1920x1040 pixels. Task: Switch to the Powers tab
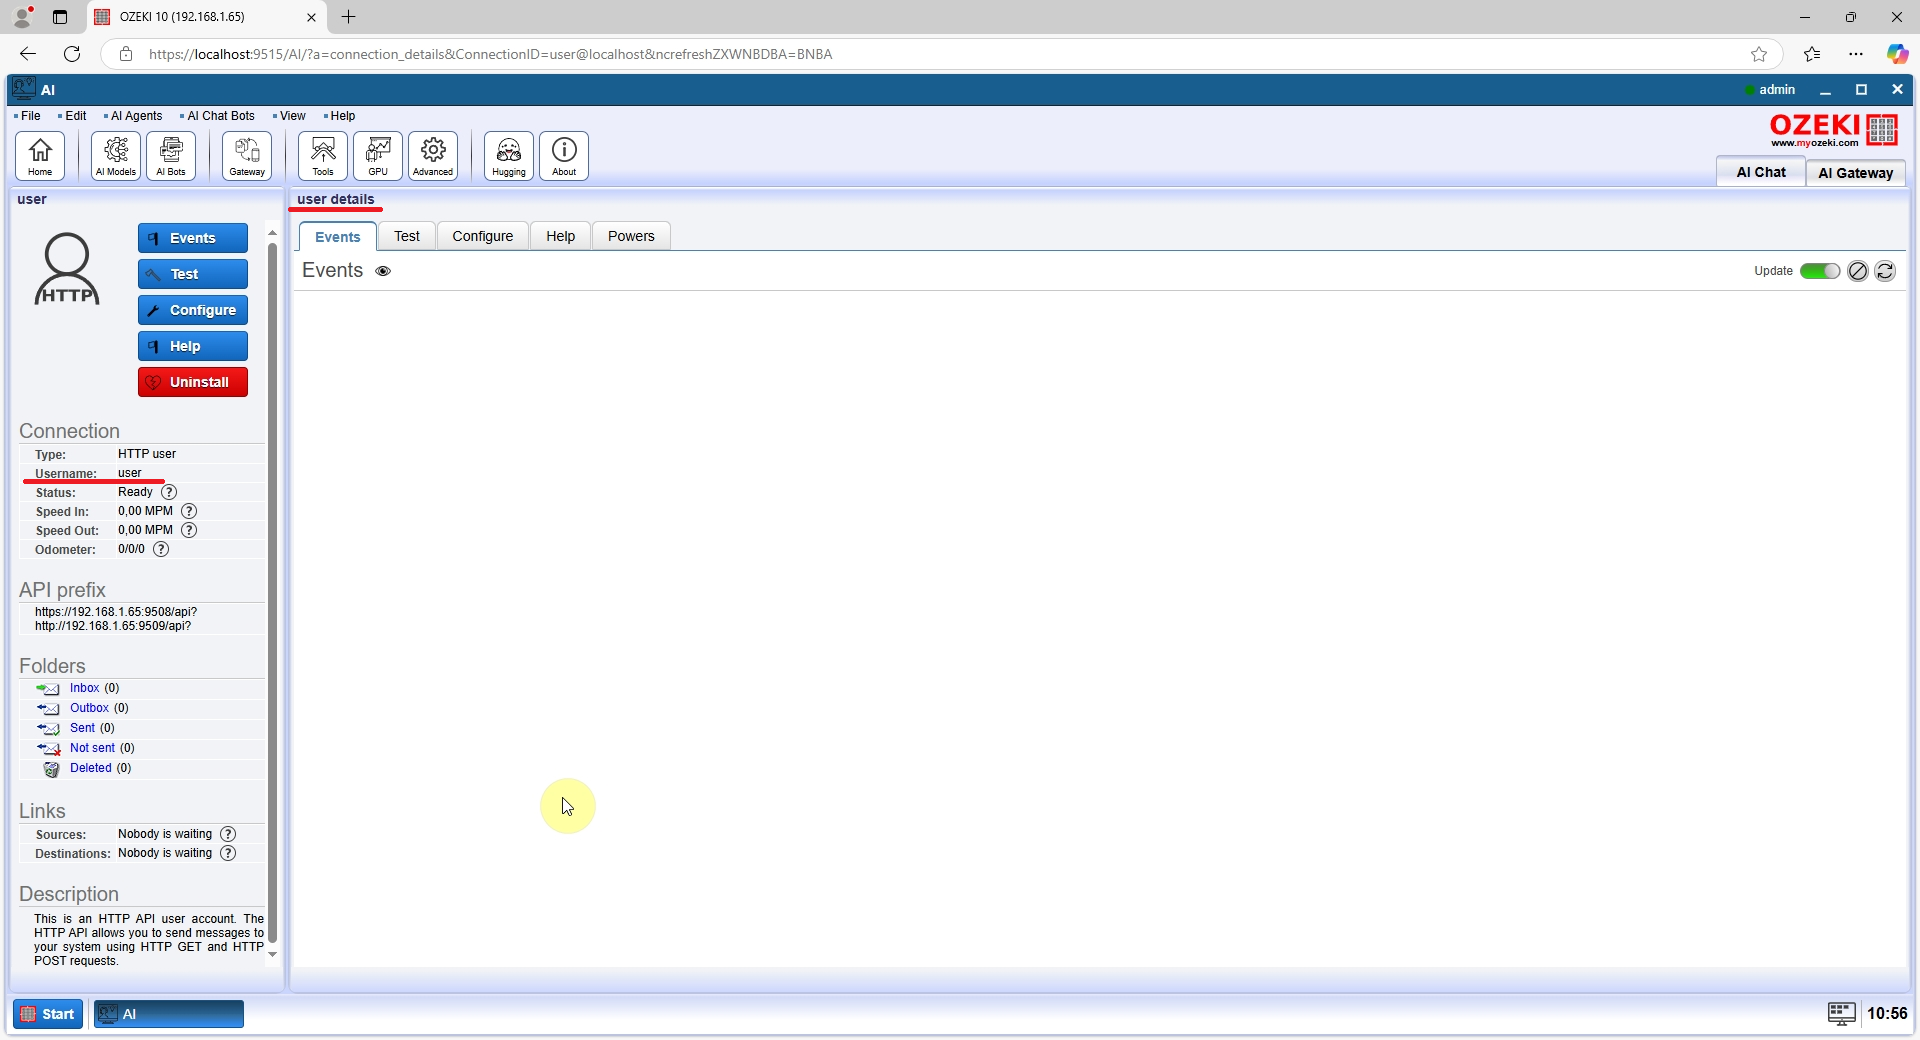[631, 236]
